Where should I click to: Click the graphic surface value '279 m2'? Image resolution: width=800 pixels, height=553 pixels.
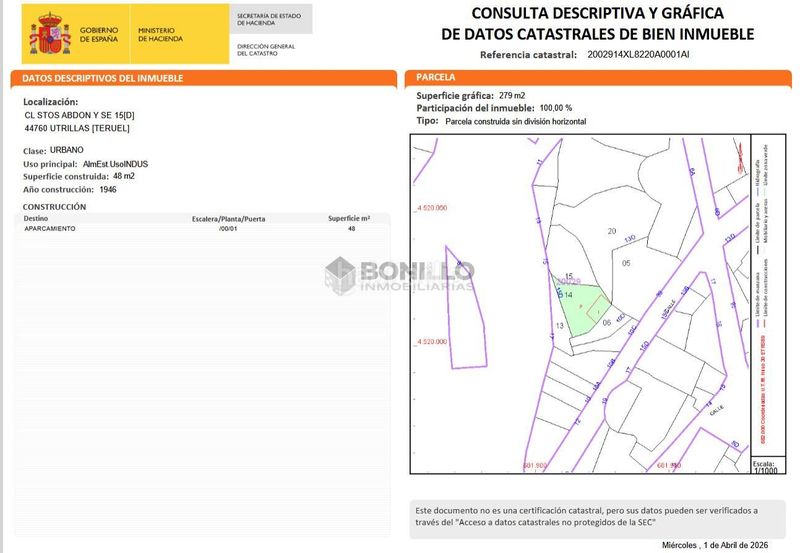click(512, 95)
